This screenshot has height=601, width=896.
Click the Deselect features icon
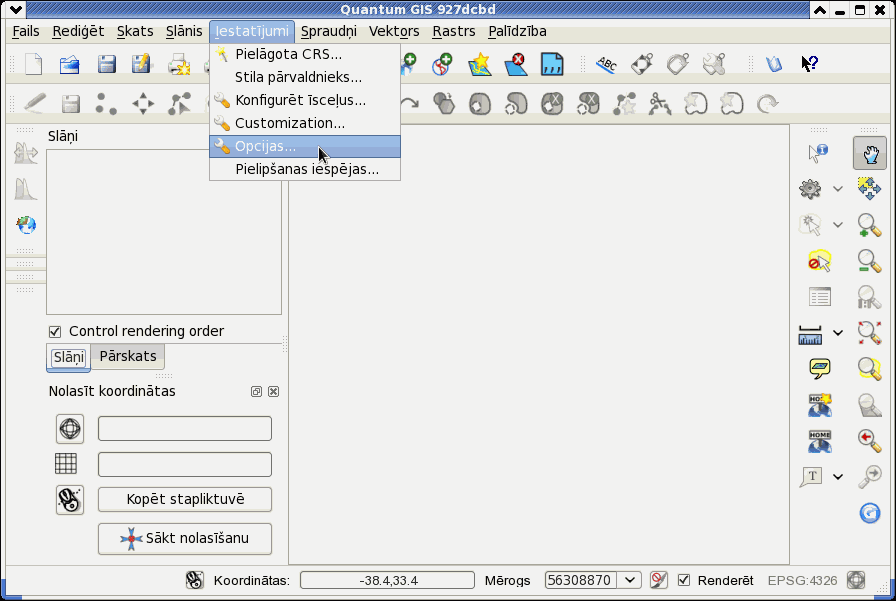click(819, 261)
